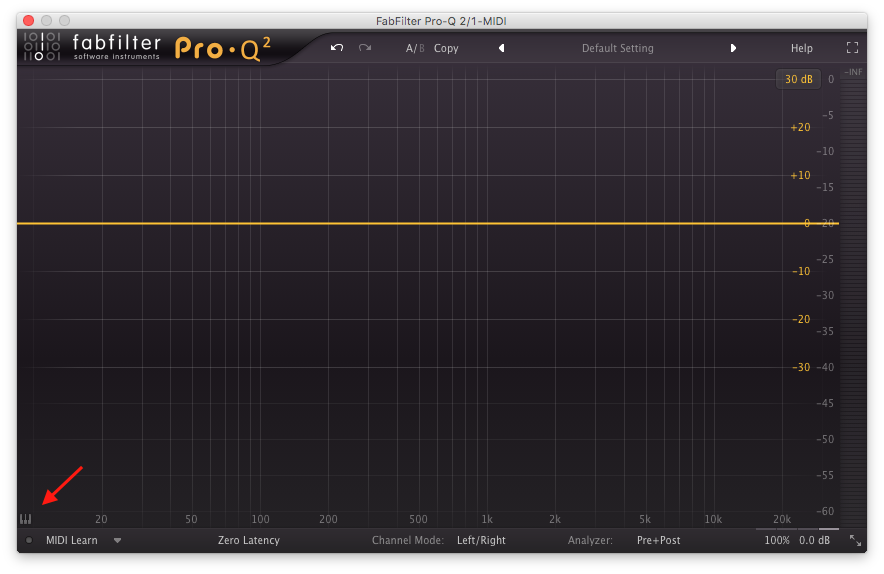Click the -INF meter label
The width and height of the screenshot is (884, 574).
[853, 72]
